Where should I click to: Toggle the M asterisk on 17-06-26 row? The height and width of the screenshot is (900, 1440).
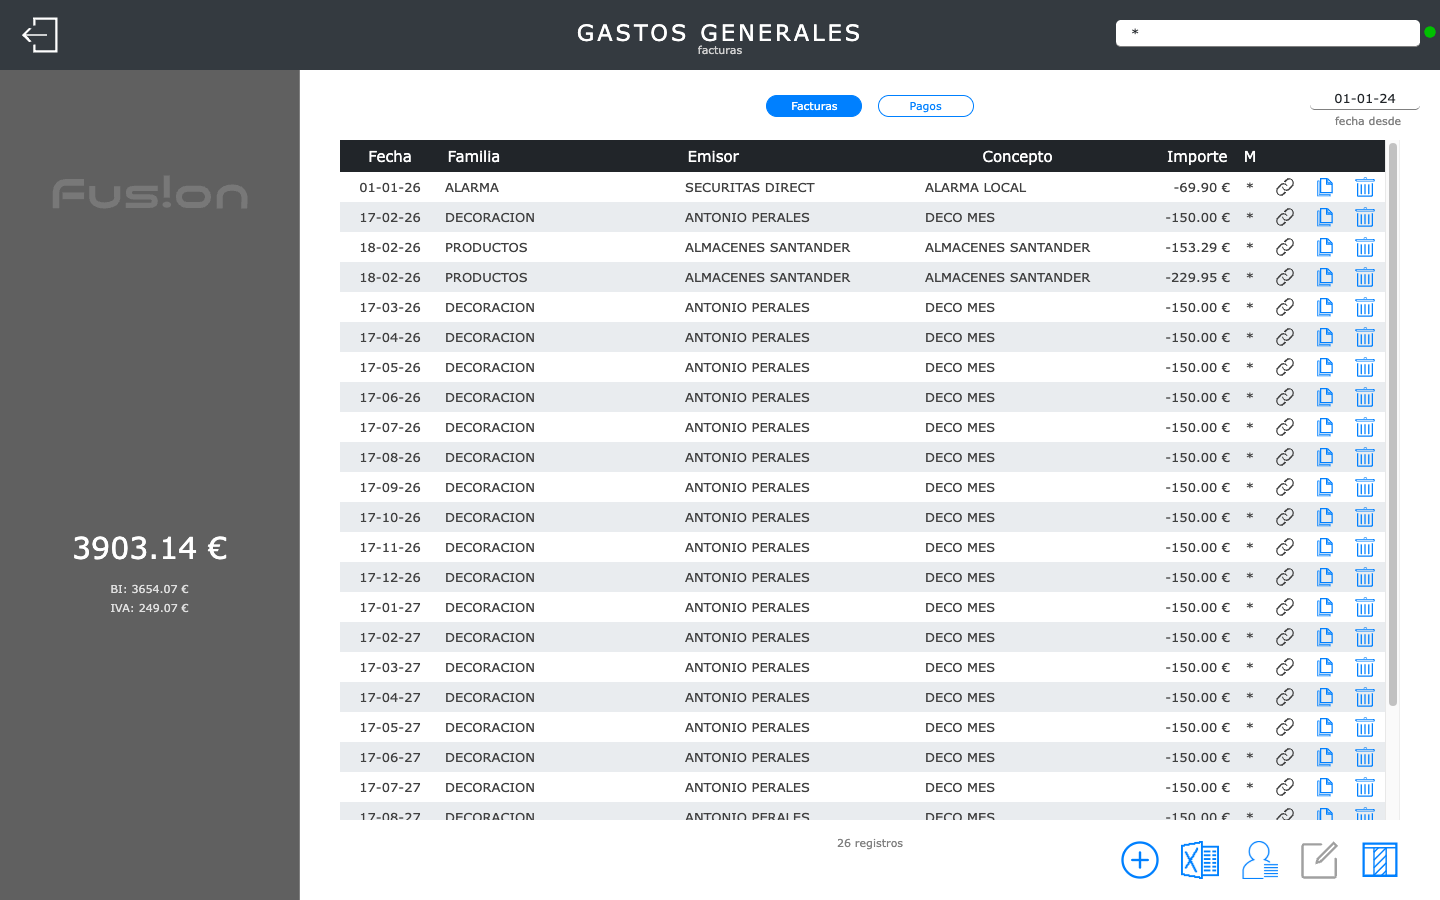1250,397
